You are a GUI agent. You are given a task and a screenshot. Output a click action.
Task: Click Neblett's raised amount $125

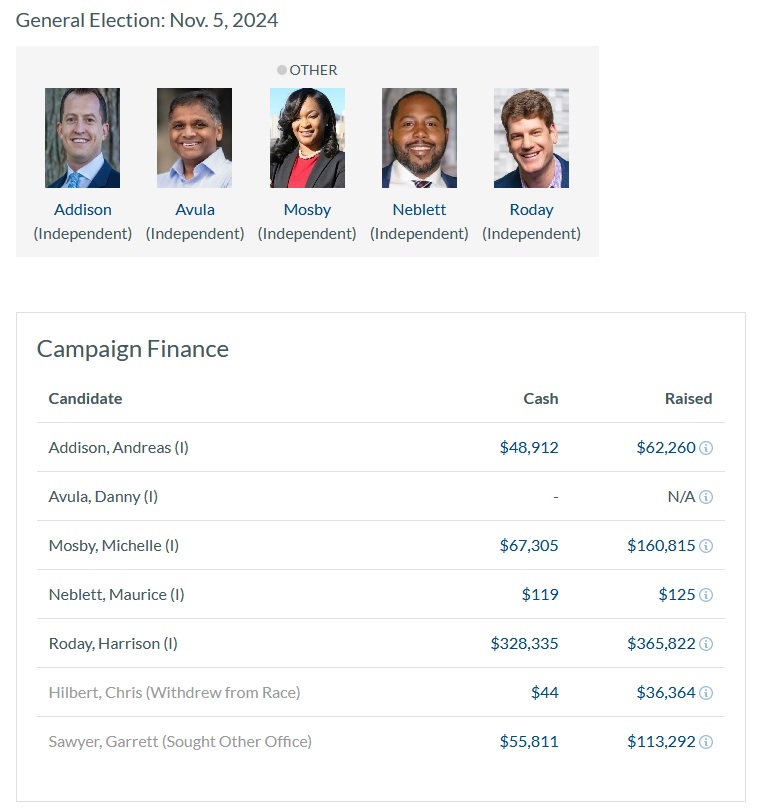(676, 595)
